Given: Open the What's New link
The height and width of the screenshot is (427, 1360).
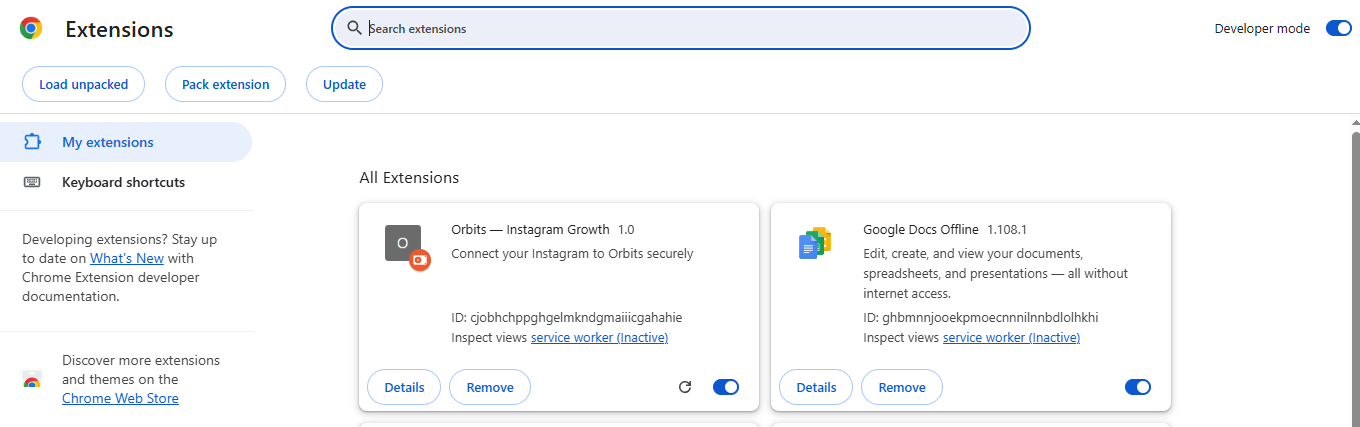Looking at the screenshot, I should tap(127, 258).
